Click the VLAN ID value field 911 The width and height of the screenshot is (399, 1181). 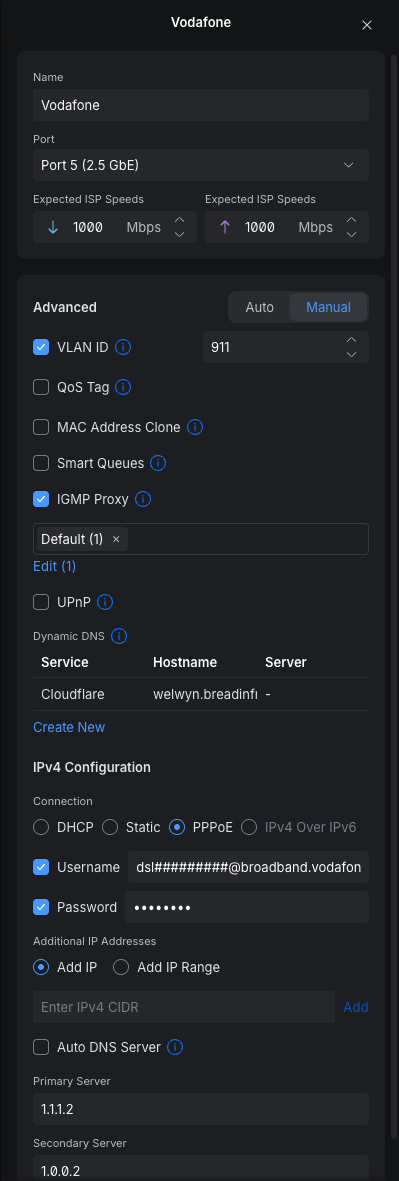pos(272,347)
